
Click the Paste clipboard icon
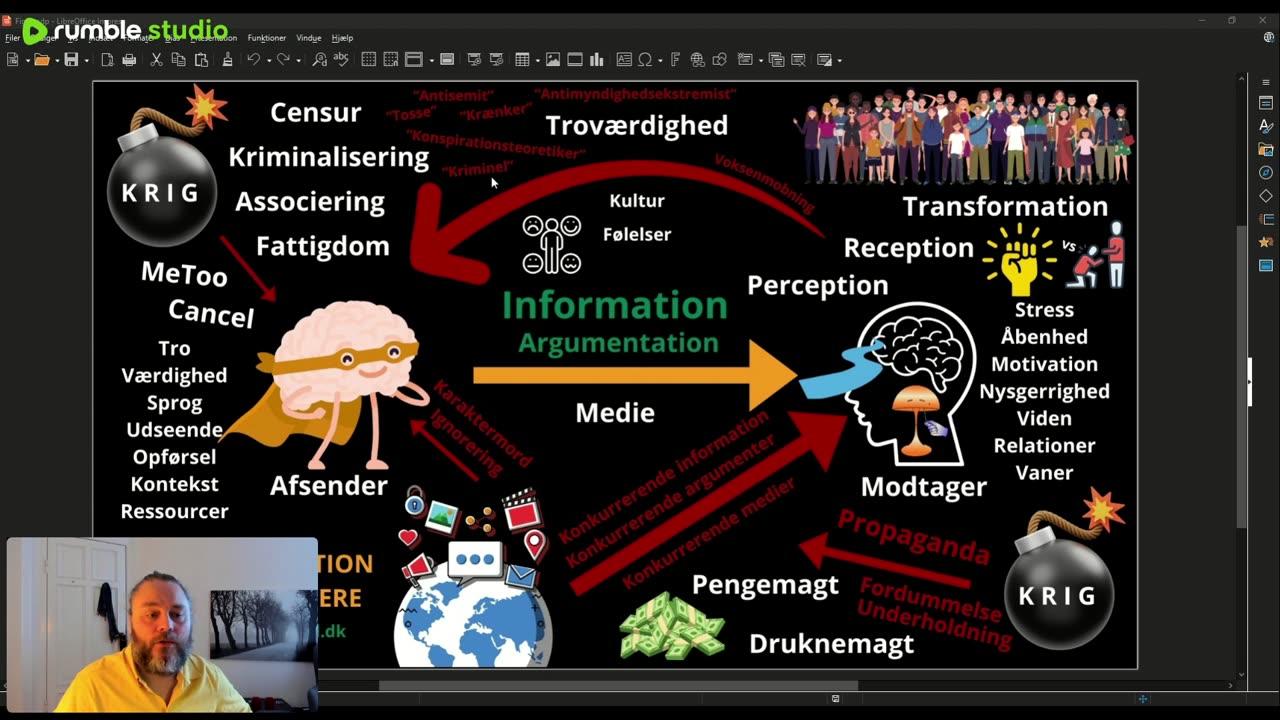[201, 60]
